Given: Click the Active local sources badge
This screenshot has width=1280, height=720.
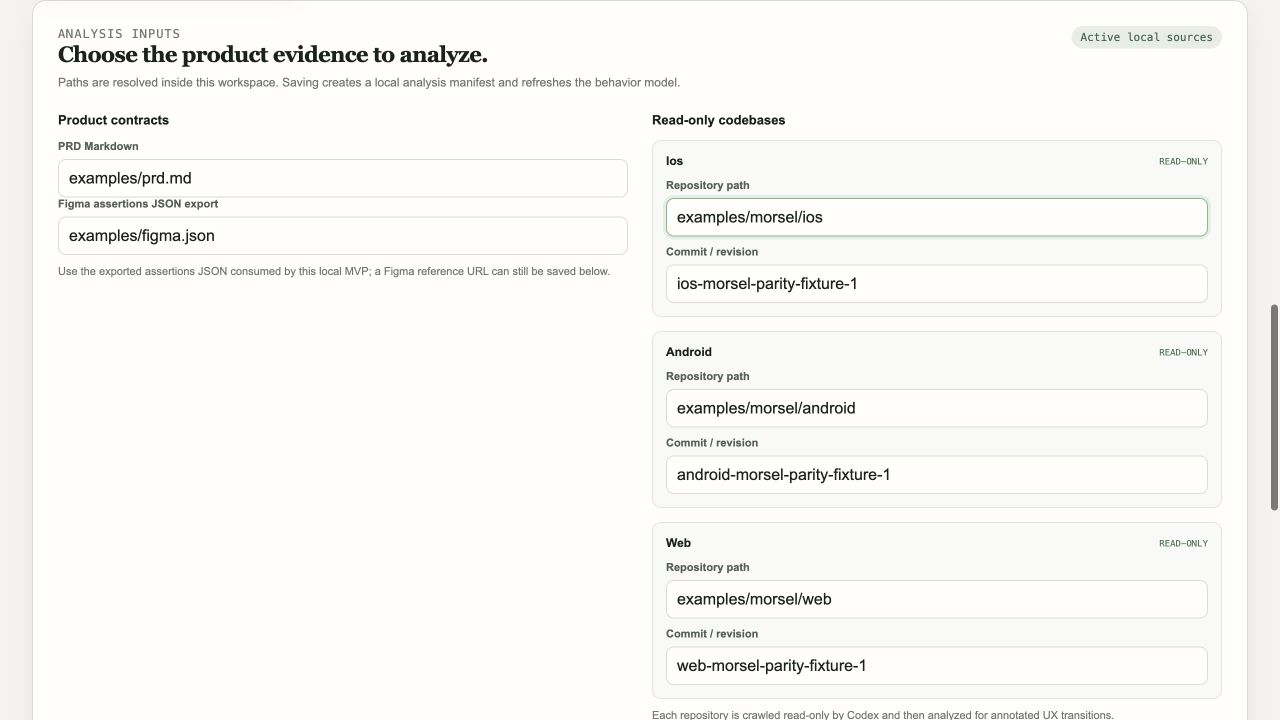Looking at the screenshot, I should coord(1146,37).
